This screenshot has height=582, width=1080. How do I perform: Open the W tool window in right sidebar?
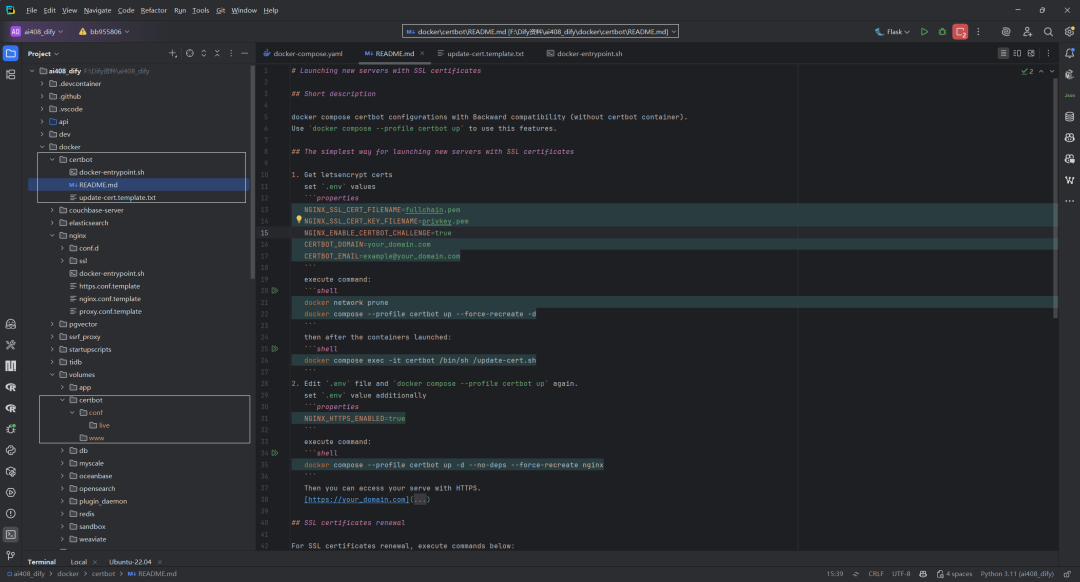[x=1070, y=180]
